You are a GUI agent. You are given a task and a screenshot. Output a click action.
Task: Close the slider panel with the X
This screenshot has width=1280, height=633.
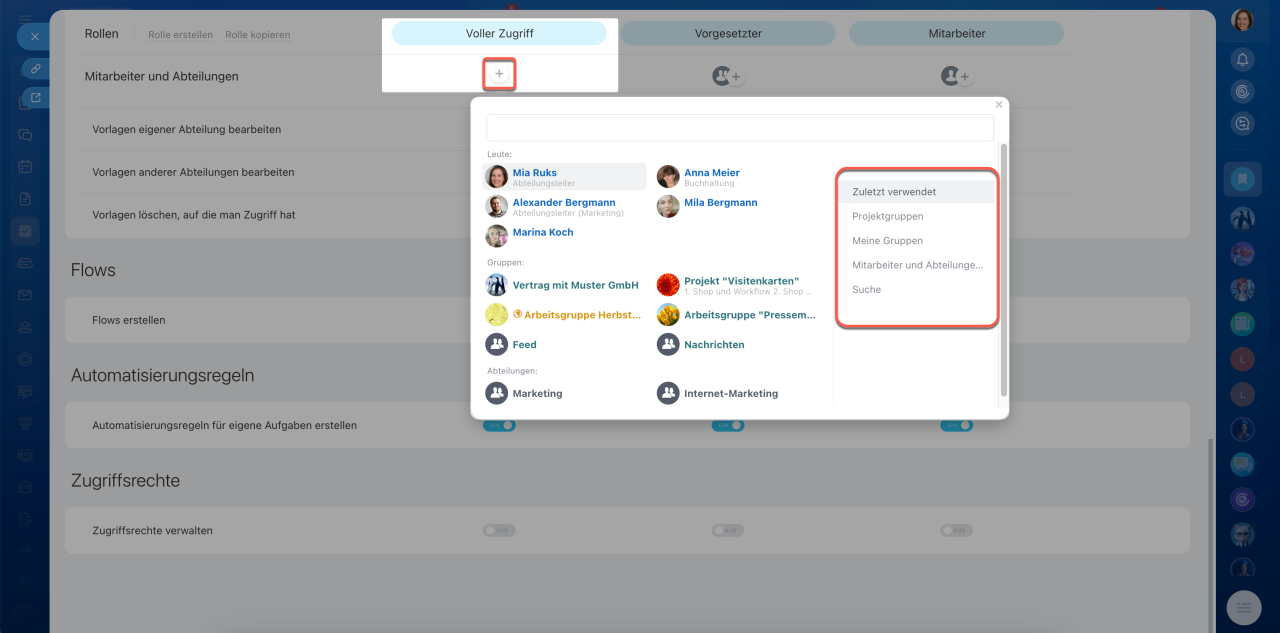pos(33,36)
